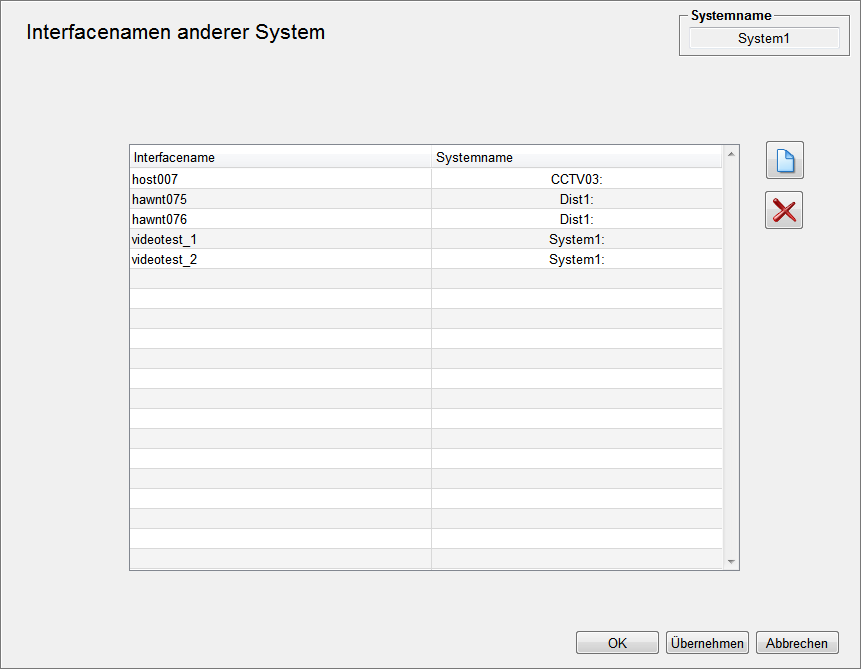Viewport: 861px width, 669px height.
Task: Click the new entry document icon
Action: tap(785, 161)
